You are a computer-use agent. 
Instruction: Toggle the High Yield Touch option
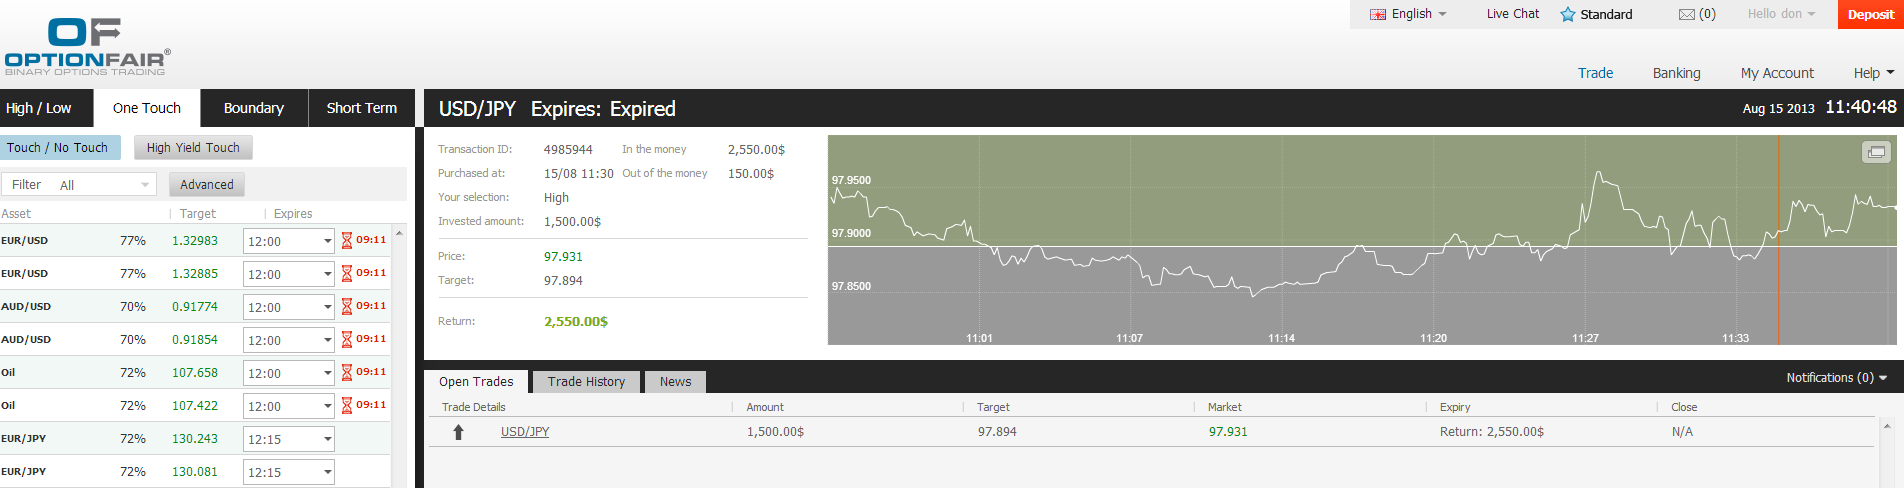click(x=193, y=148)
